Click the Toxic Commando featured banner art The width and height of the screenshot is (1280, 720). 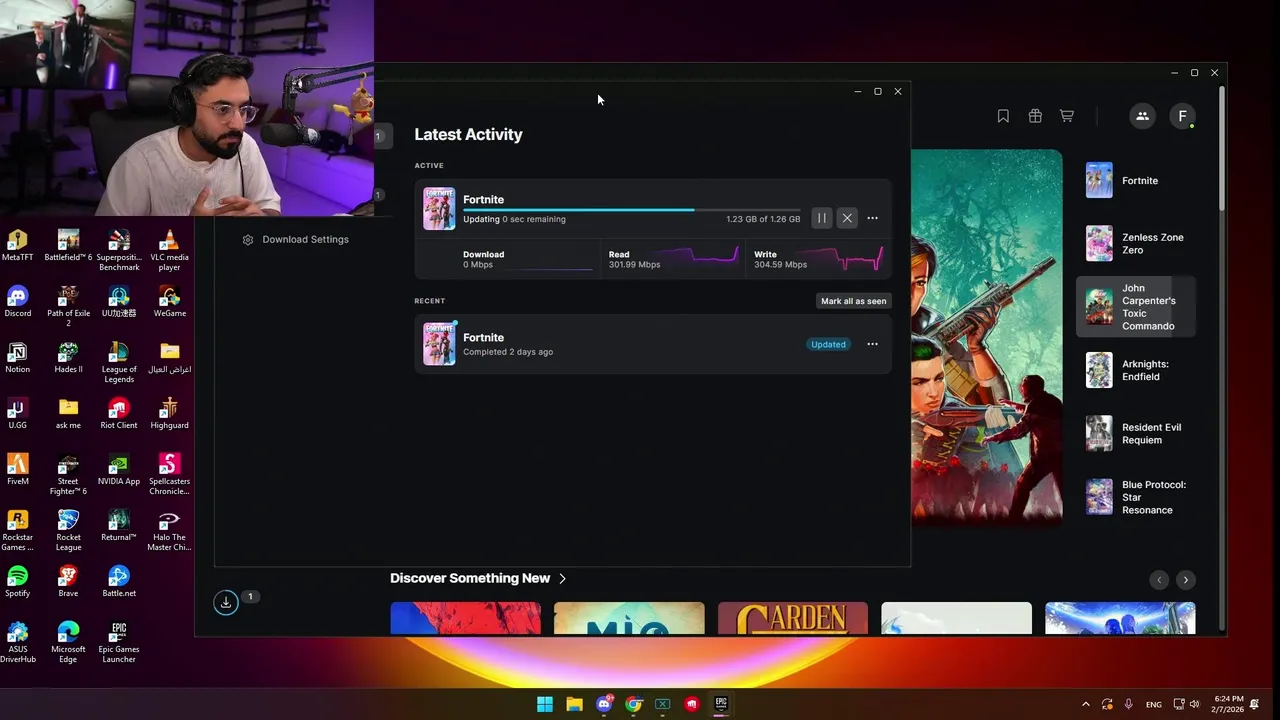click(x=986, y=338)
